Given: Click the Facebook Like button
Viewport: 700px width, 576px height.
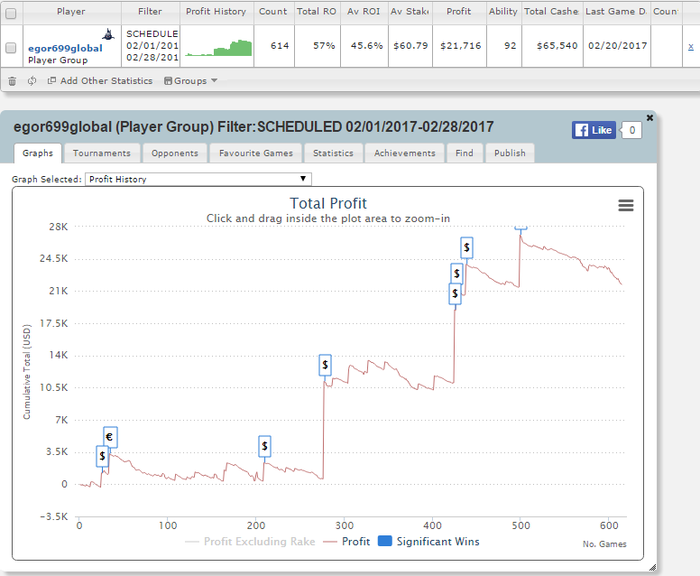Looking at the screenshot, I should (x=594, y=130).
